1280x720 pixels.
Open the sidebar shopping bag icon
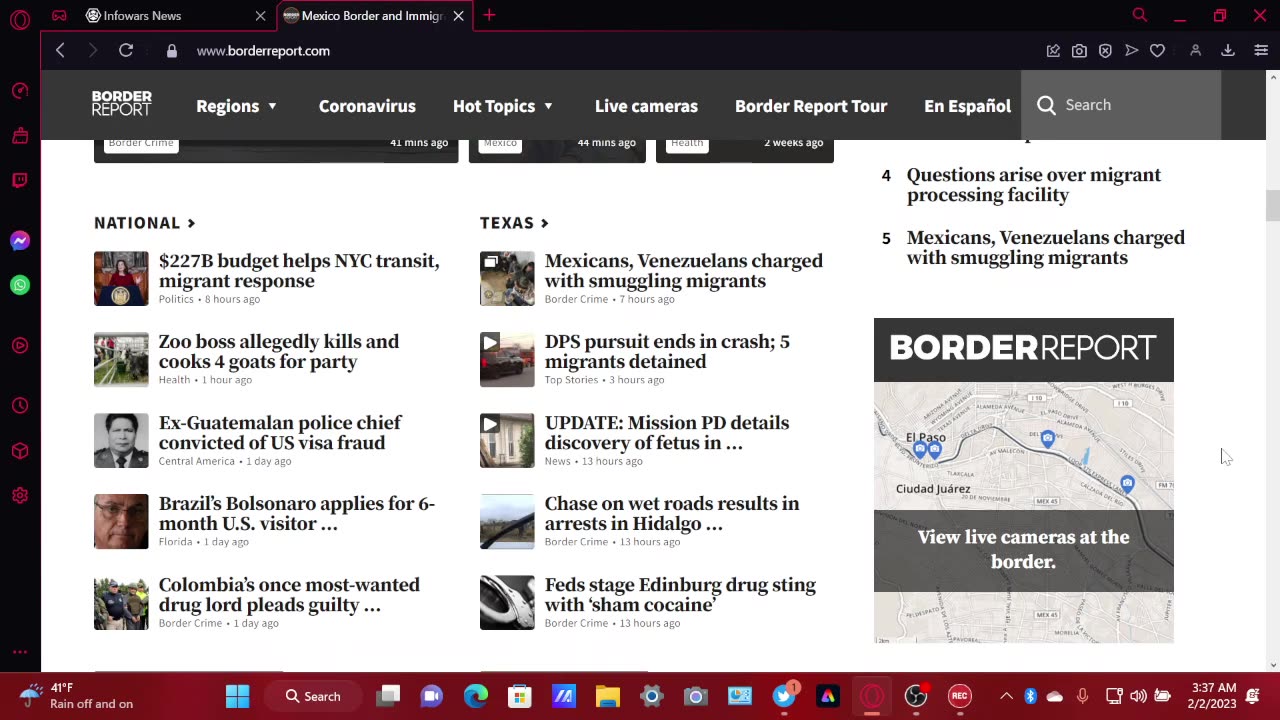[20, 135]
